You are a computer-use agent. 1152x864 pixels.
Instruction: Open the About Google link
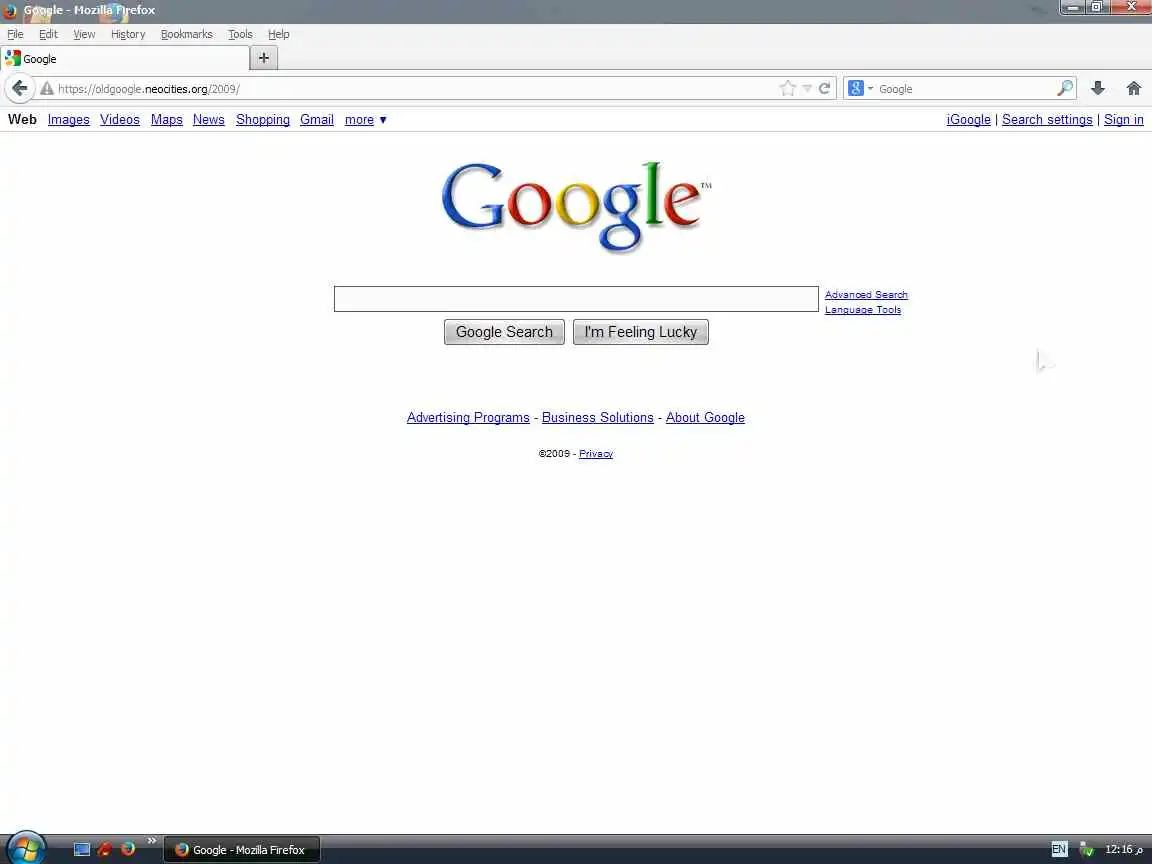coord(705,417)
